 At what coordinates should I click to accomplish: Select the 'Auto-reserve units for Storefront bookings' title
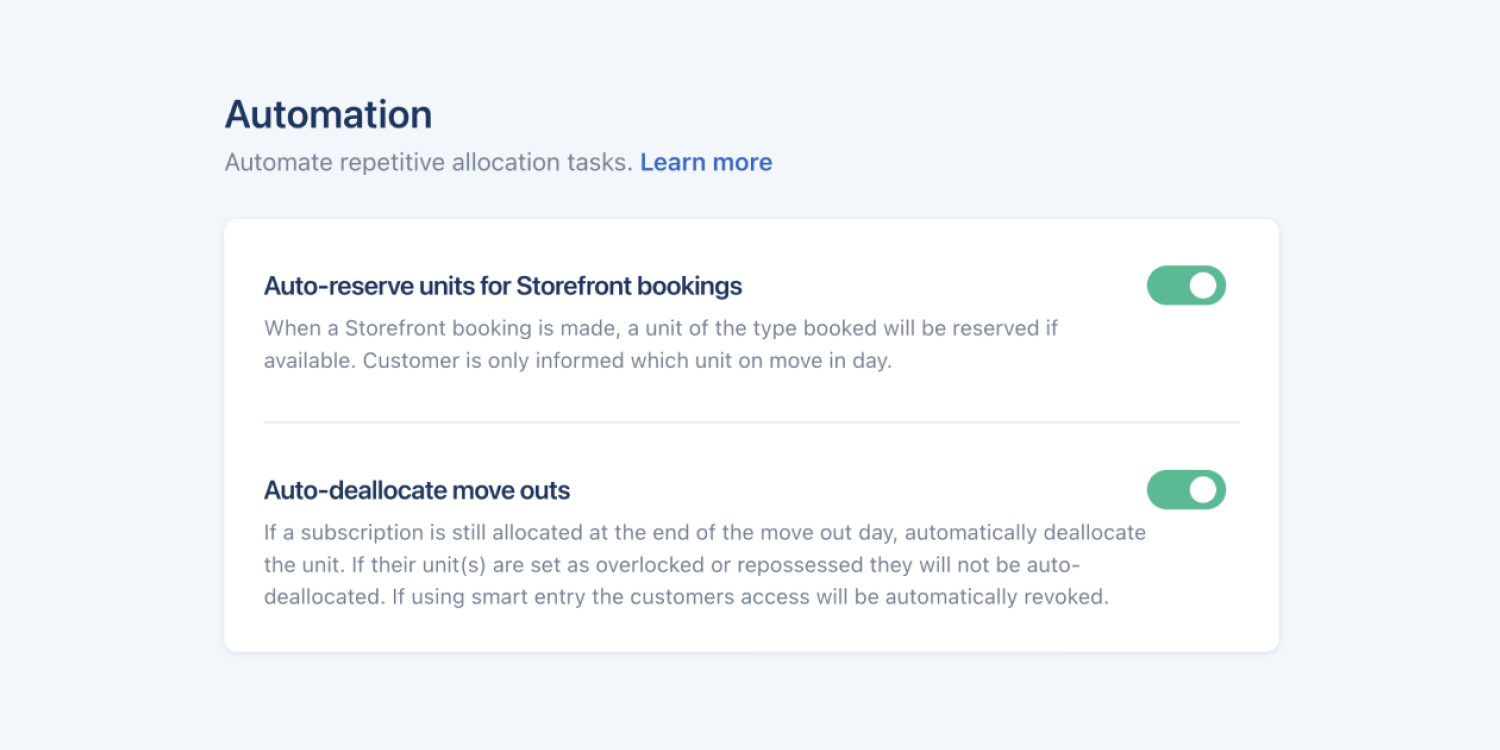(x=502, y=286)
